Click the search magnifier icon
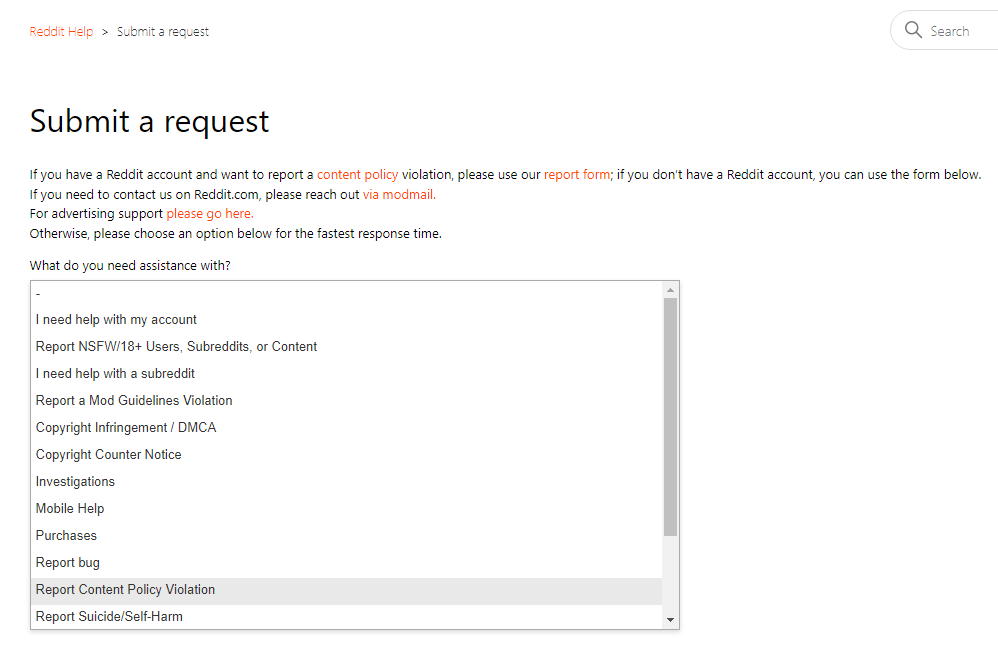 [x=913, y=30]
